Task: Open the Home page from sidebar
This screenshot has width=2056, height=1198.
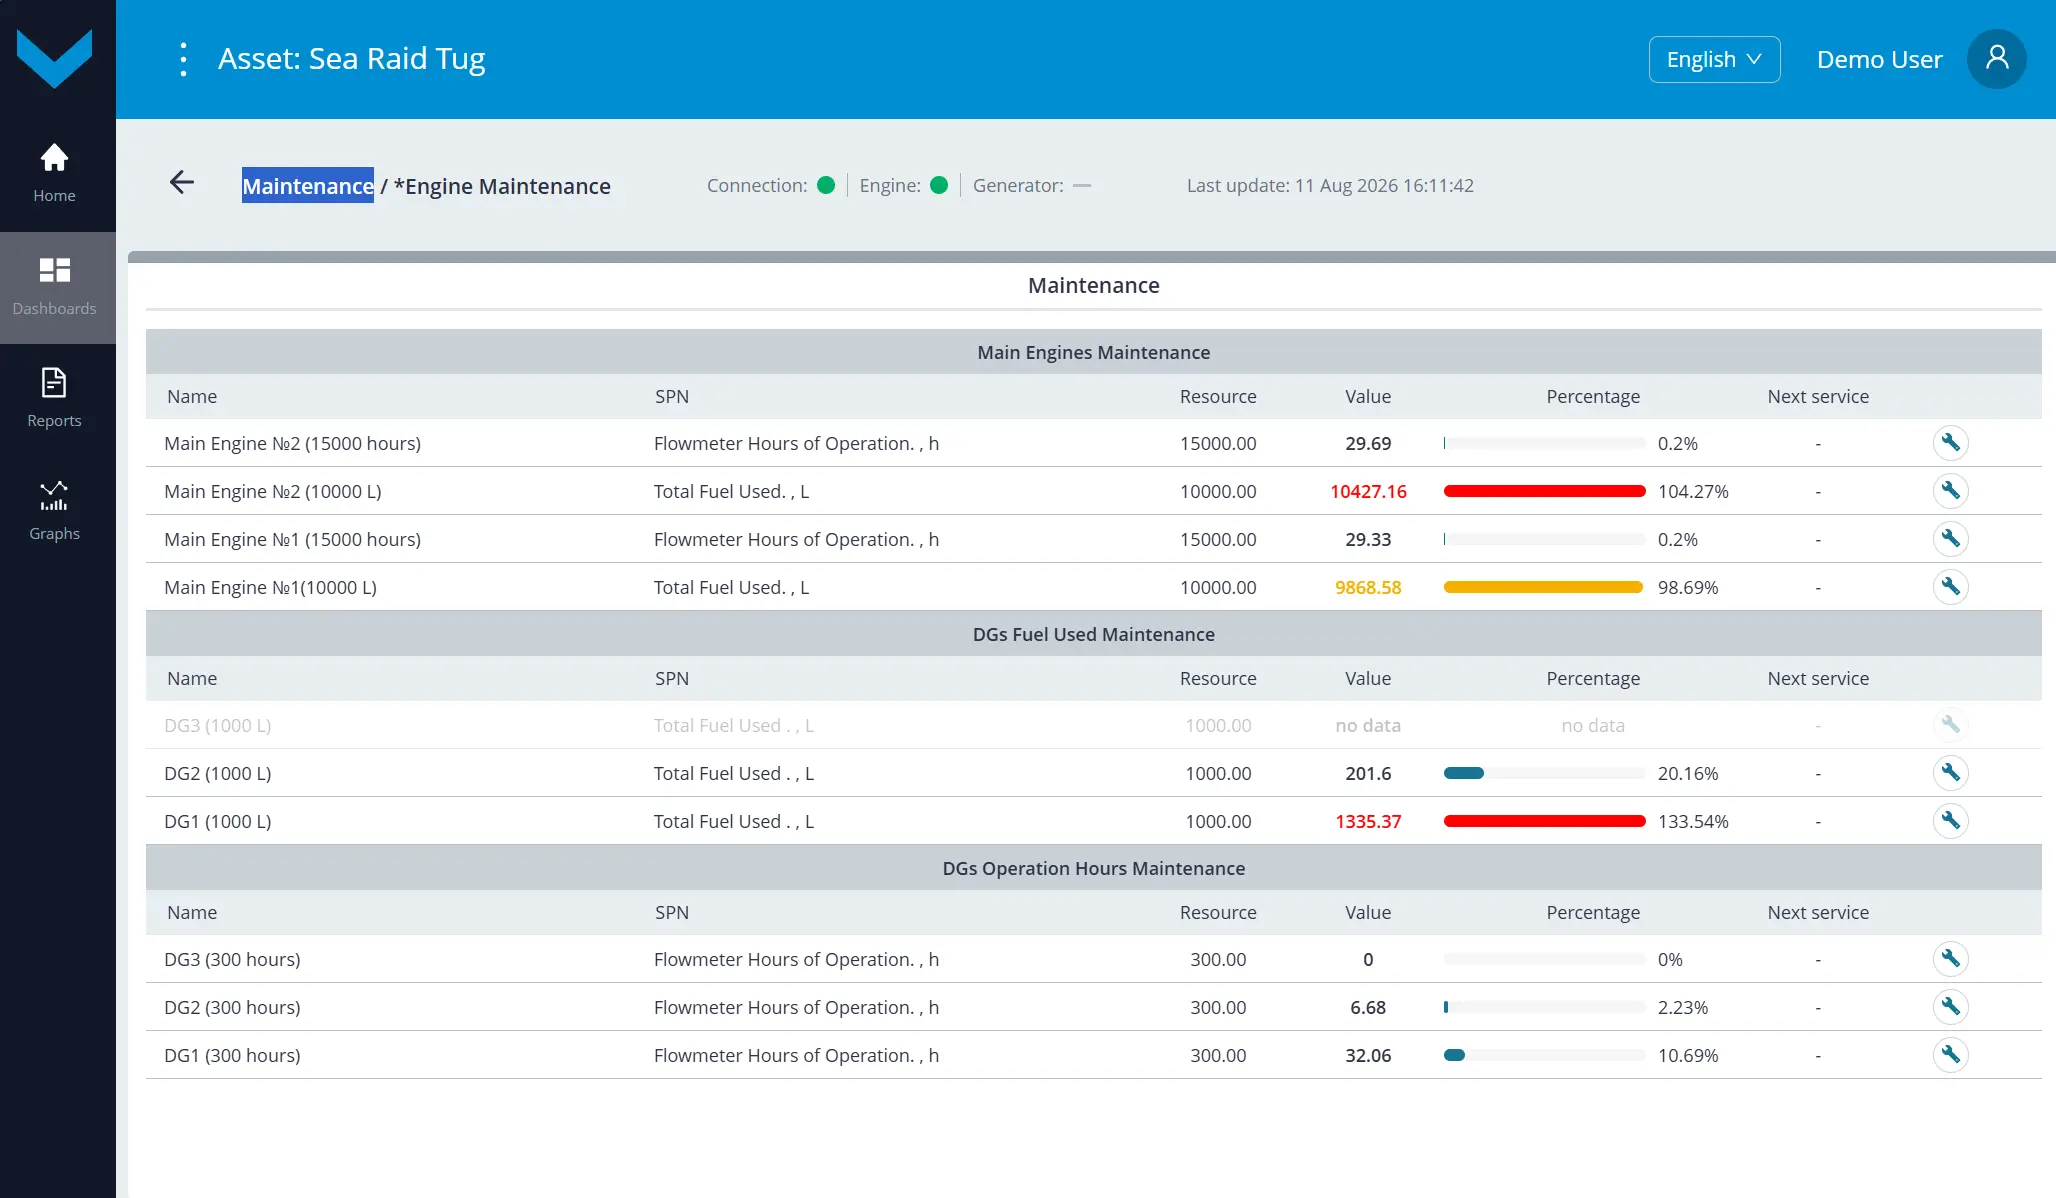Action: point(55,173)
